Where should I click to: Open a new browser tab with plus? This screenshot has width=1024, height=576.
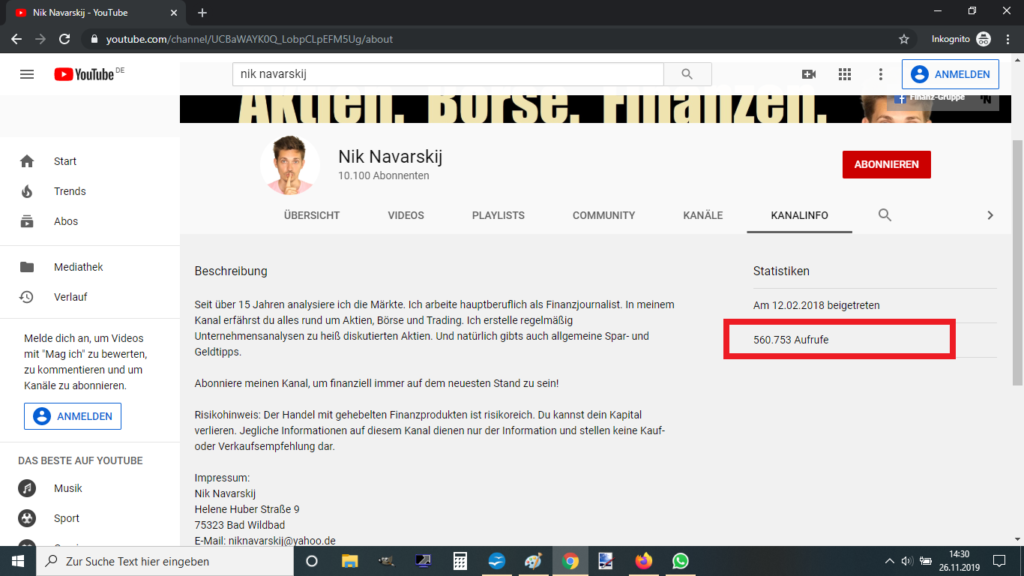tap(202, 12)
